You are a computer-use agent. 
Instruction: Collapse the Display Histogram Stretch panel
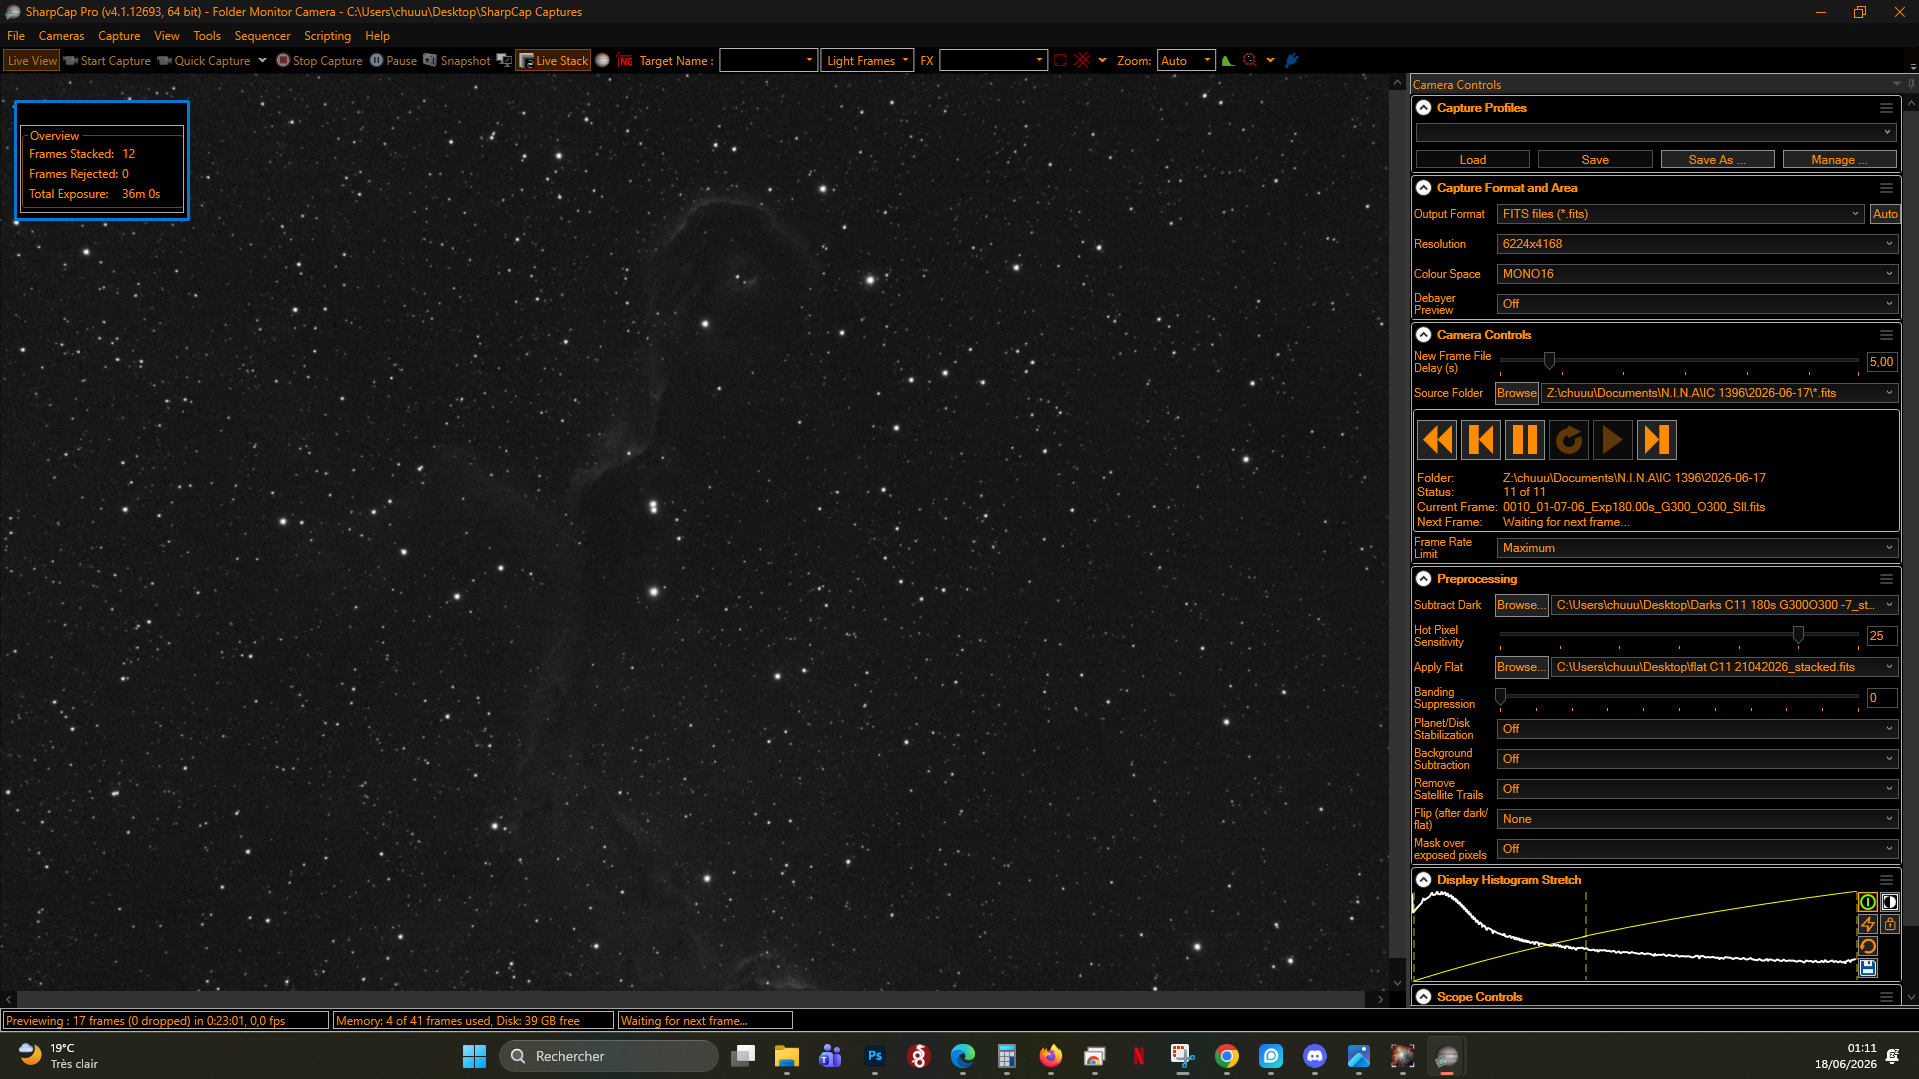[x=1424, y=880]
